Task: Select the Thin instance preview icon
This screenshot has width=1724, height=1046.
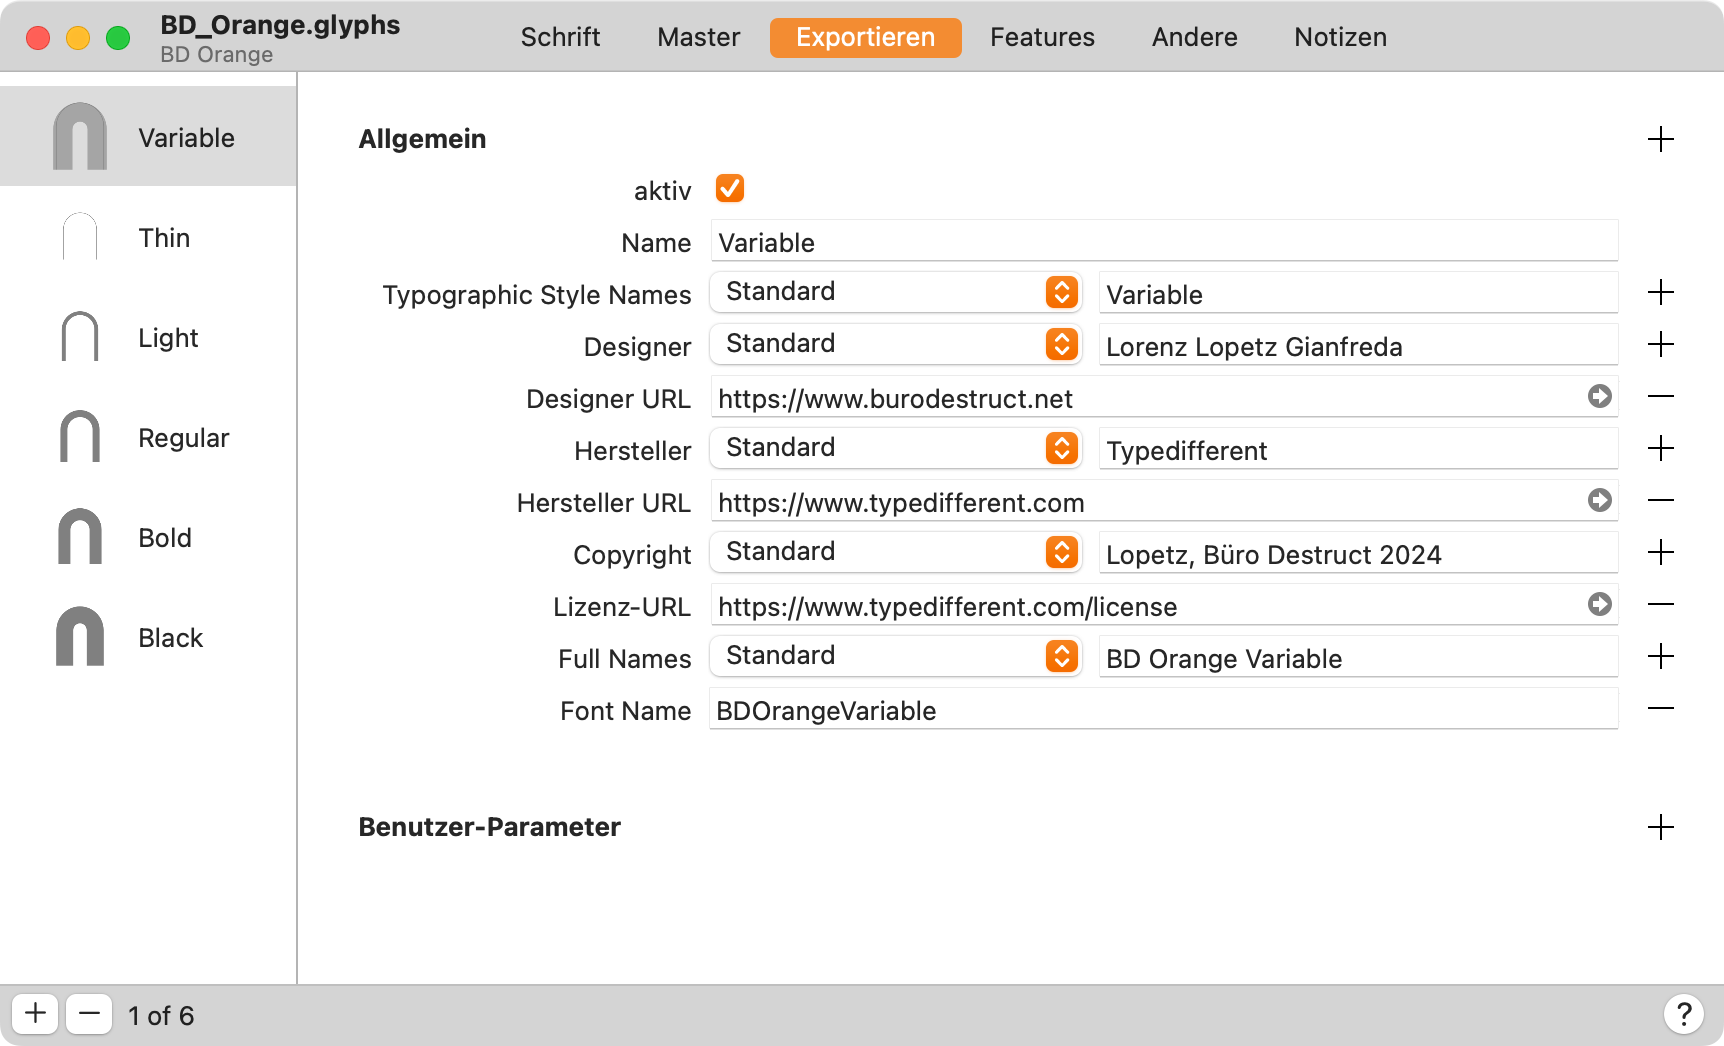Action: pos(80,237)
